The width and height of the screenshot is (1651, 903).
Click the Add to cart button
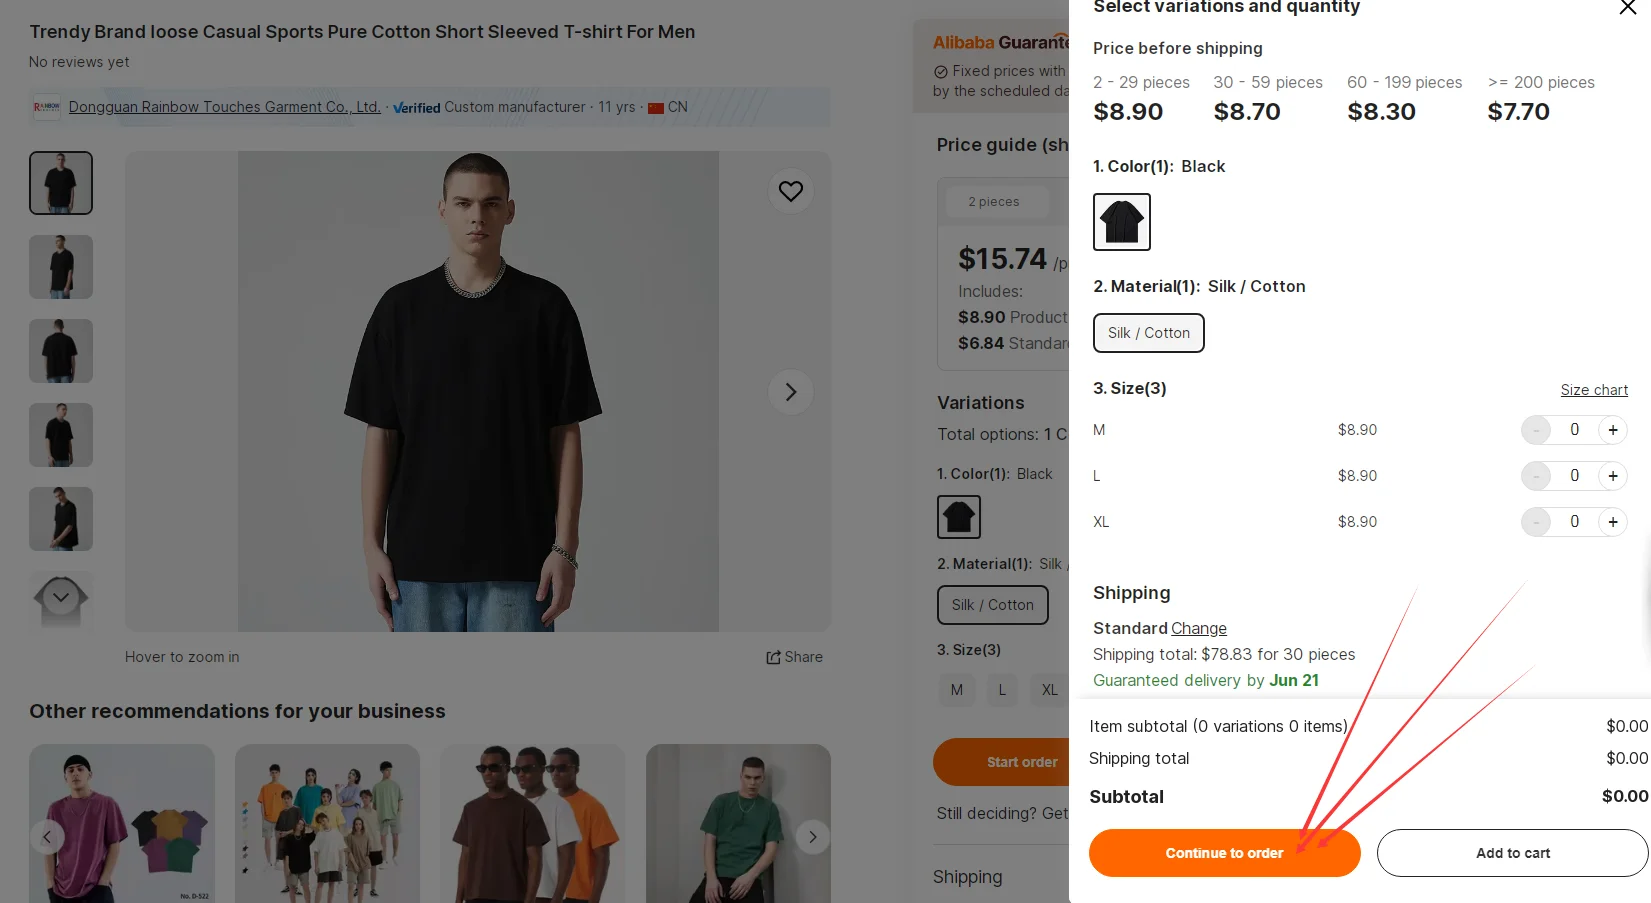1512,853
